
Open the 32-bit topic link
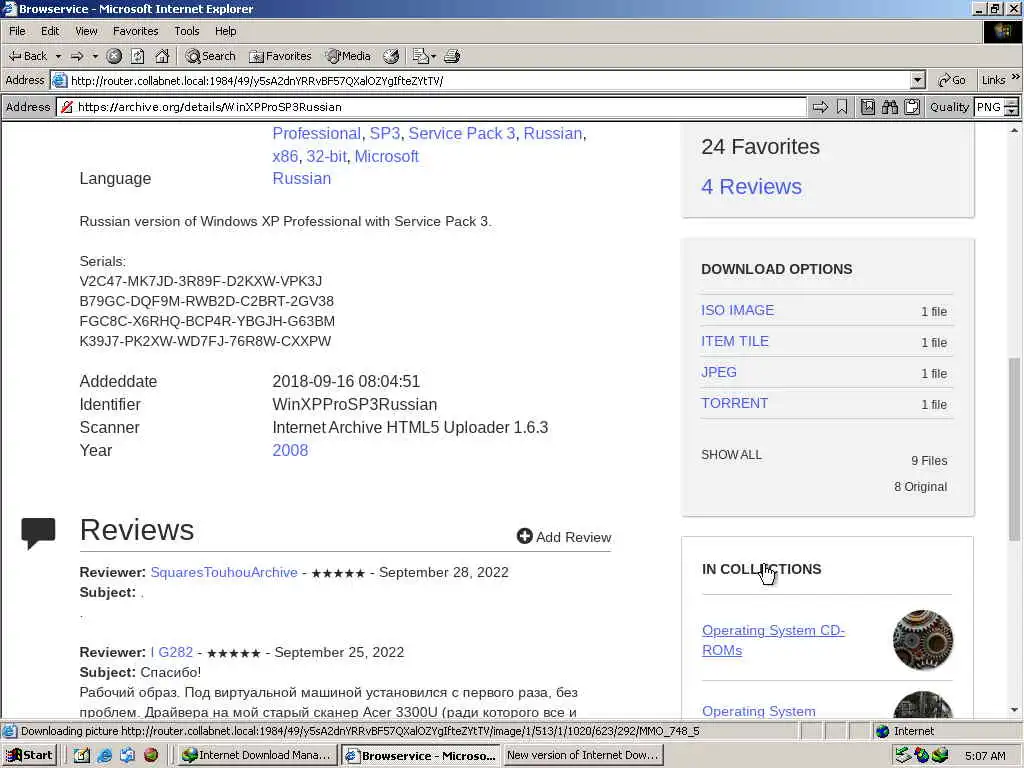click(x=327, y=156)
